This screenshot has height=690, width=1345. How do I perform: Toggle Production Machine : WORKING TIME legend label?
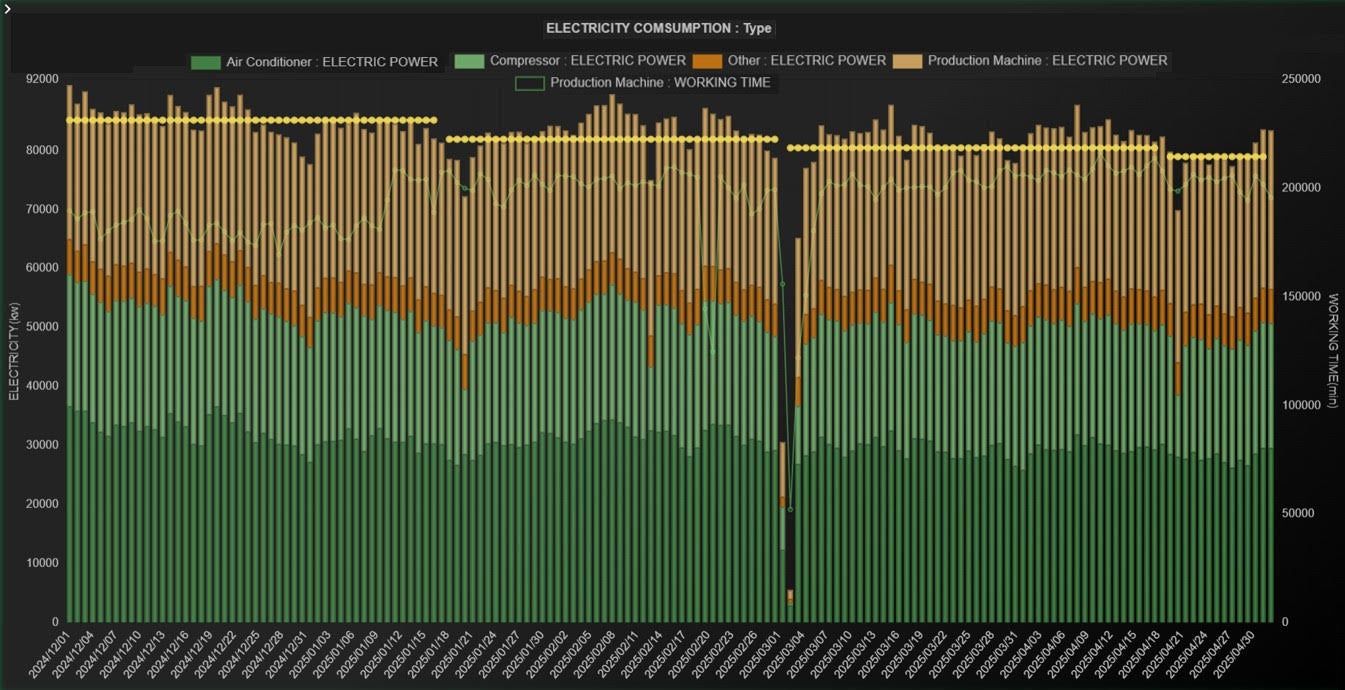(660, 83)
